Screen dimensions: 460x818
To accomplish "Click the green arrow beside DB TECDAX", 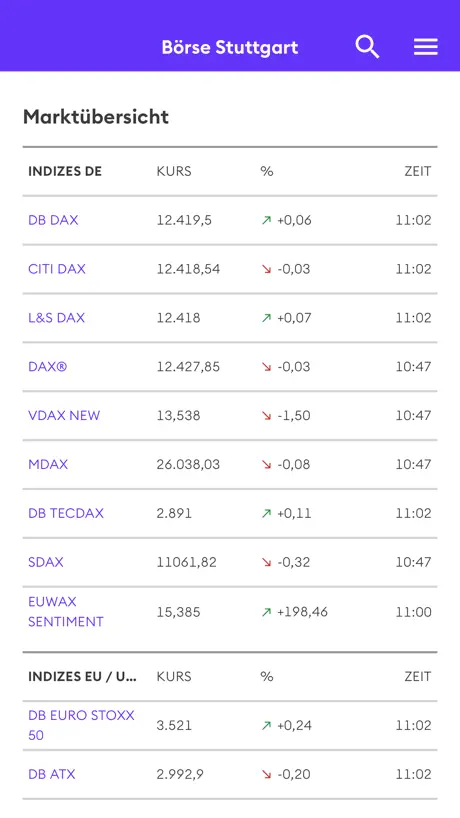I will tap(267, 513).
